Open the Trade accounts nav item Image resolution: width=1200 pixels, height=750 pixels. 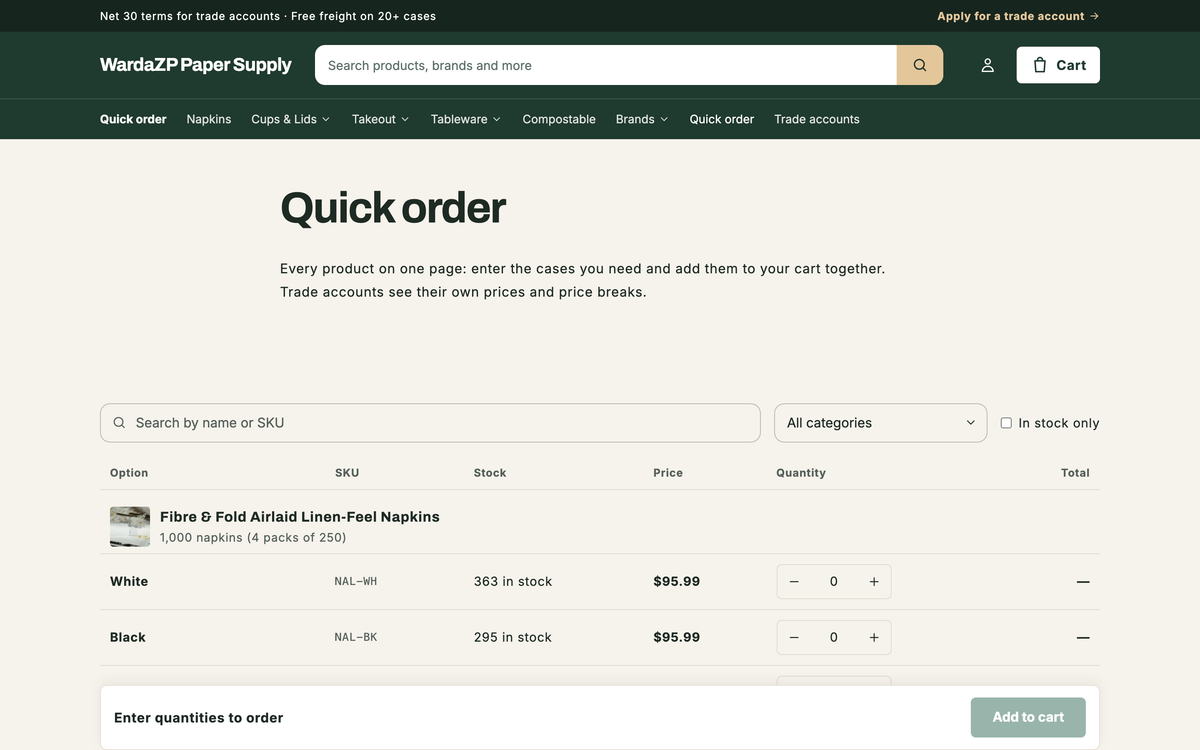click(x=817, y=119)
